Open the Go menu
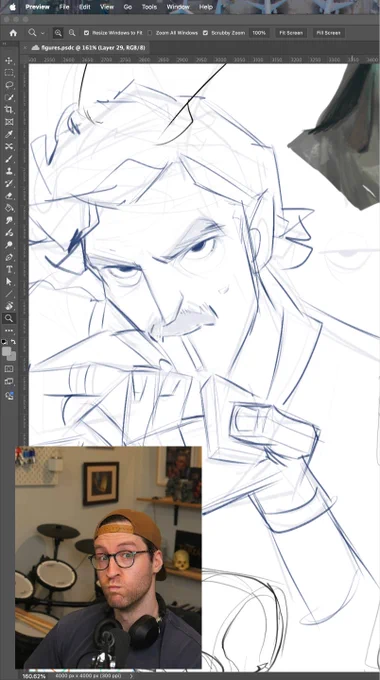 [x=128, y=7]
